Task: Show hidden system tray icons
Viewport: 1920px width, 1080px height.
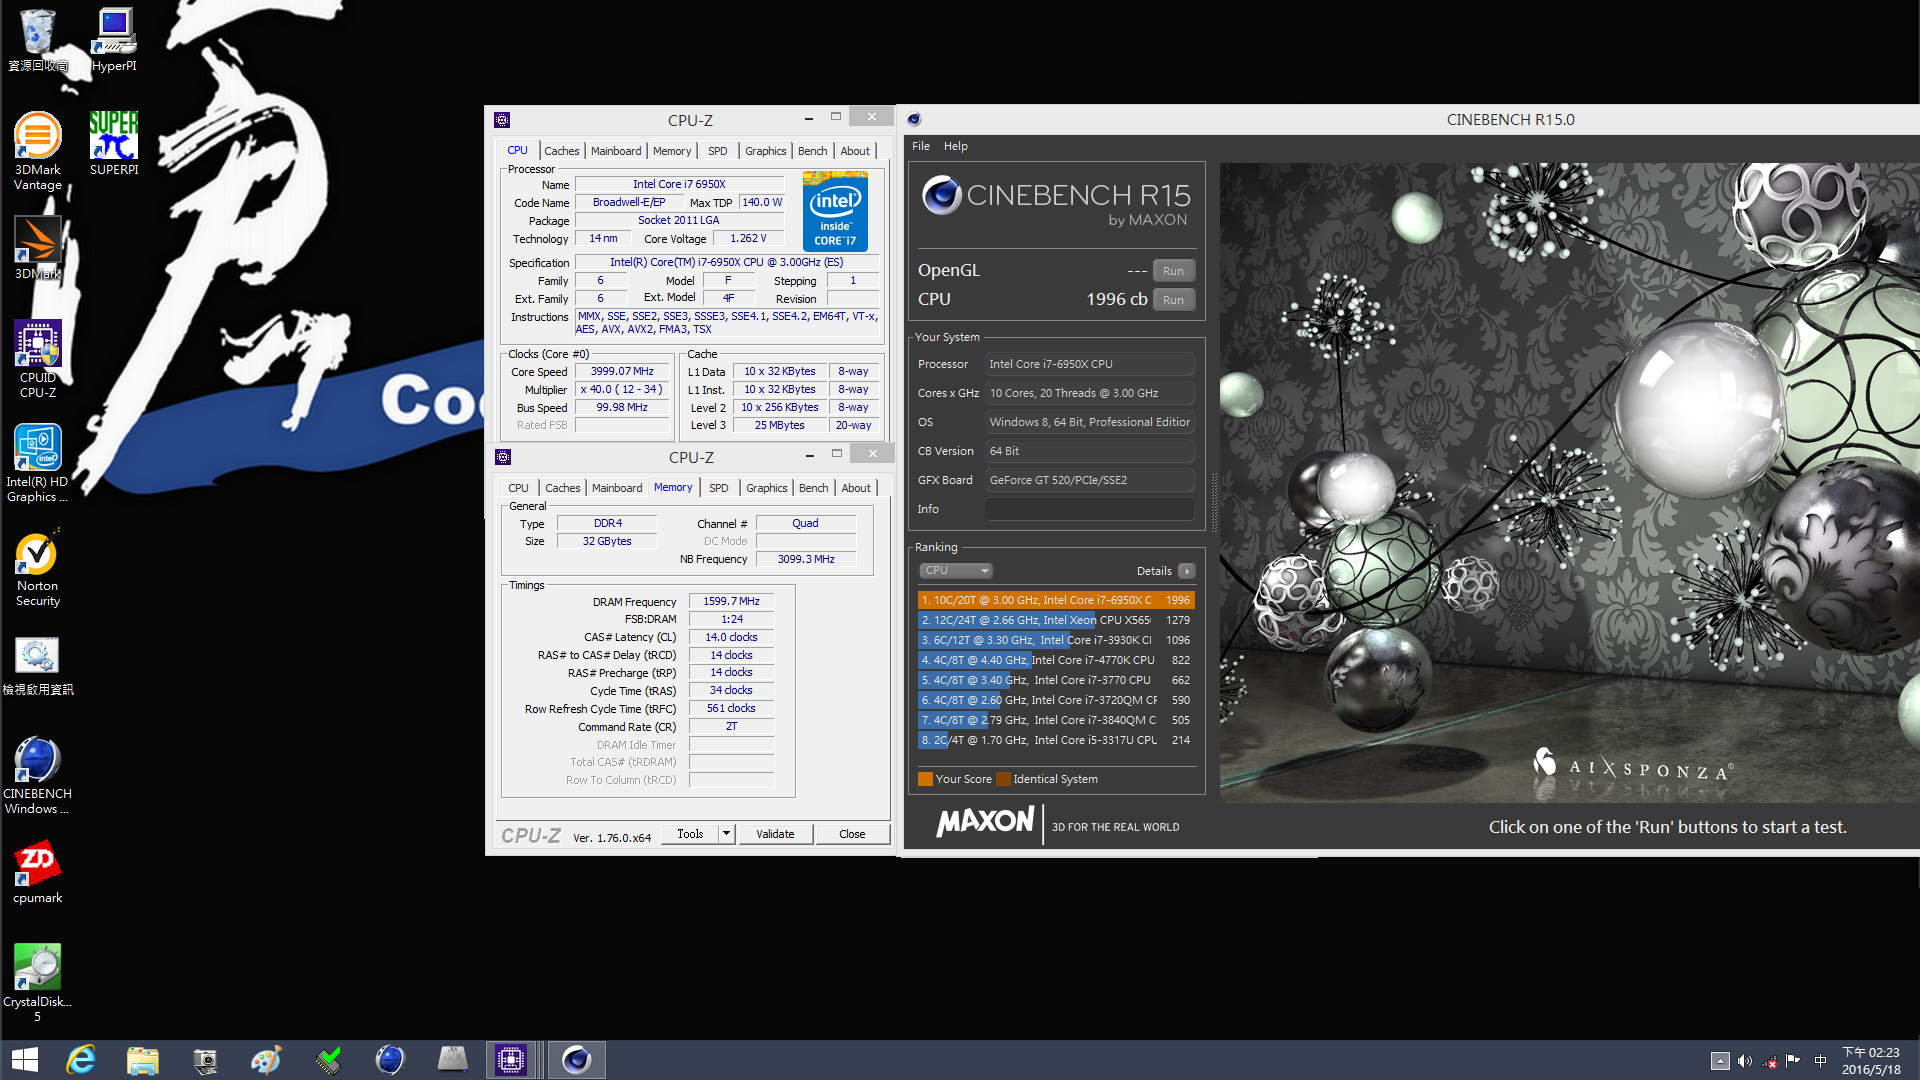Action: (1720, 1061)
